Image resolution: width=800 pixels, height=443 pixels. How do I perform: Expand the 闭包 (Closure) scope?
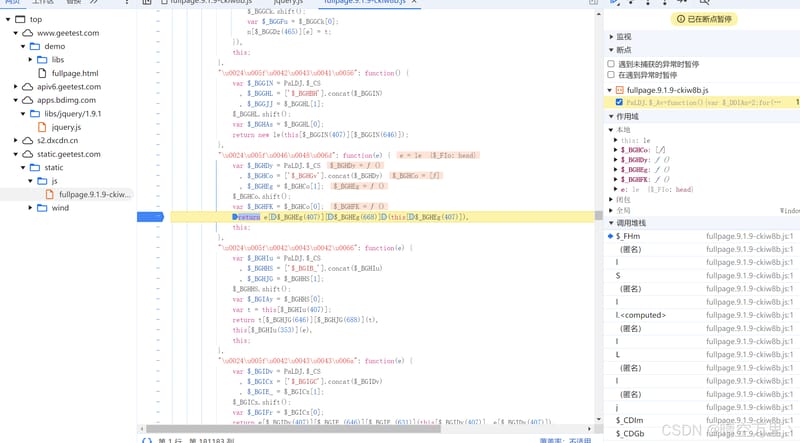(x=611, y=200)
